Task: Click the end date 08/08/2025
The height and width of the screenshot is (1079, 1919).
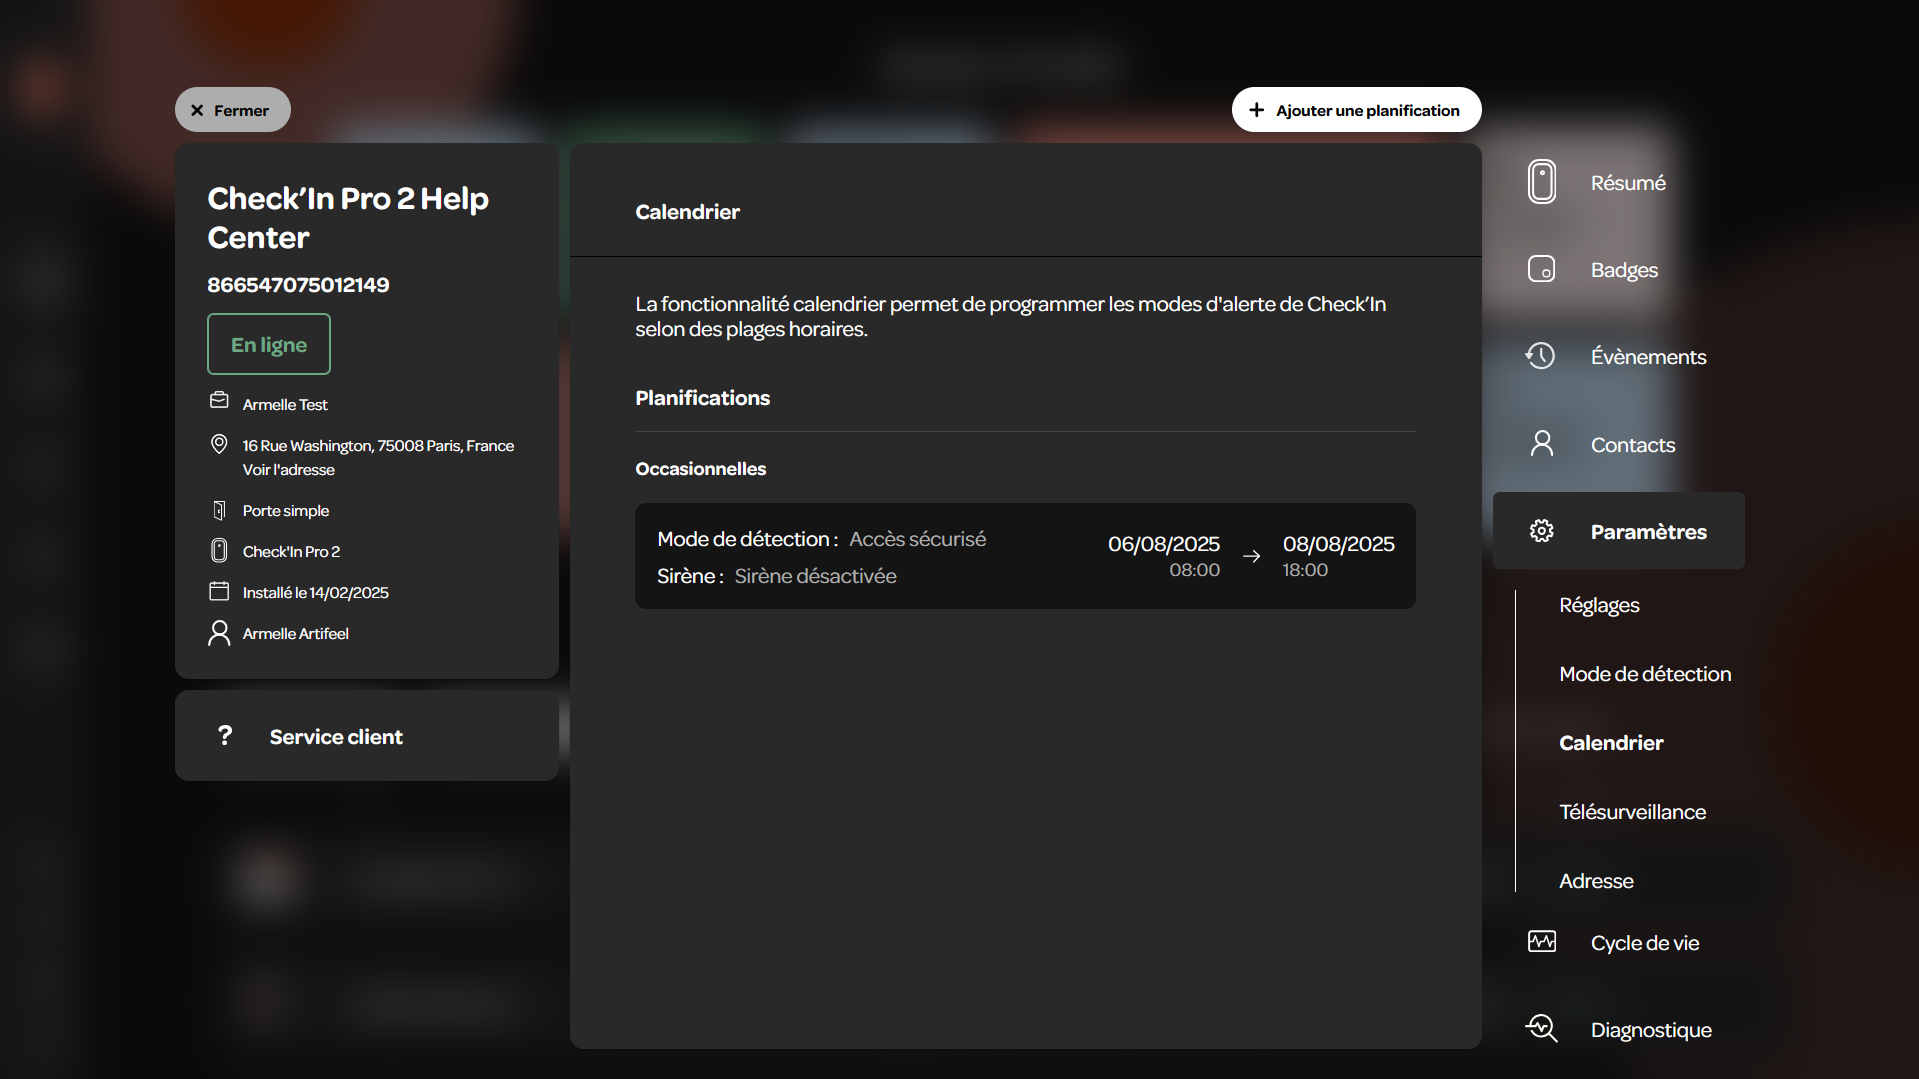Action: (x=1338, y=544)
